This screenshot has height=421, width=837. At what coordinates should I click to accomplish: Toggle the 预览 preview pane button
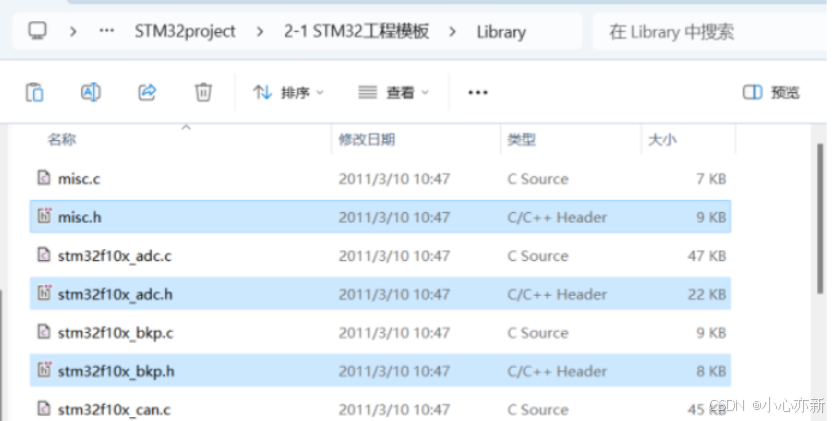tap(771, 92)
